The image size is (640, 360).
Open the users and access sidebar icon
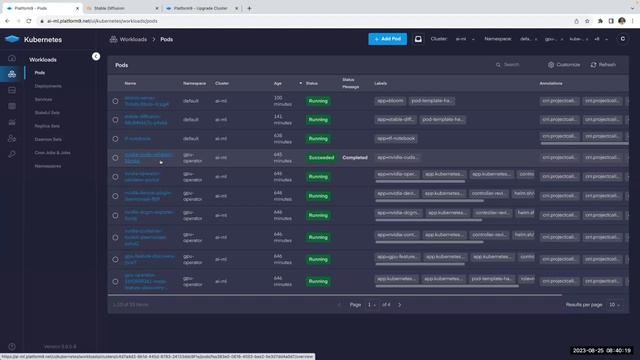tap(12, 139)
